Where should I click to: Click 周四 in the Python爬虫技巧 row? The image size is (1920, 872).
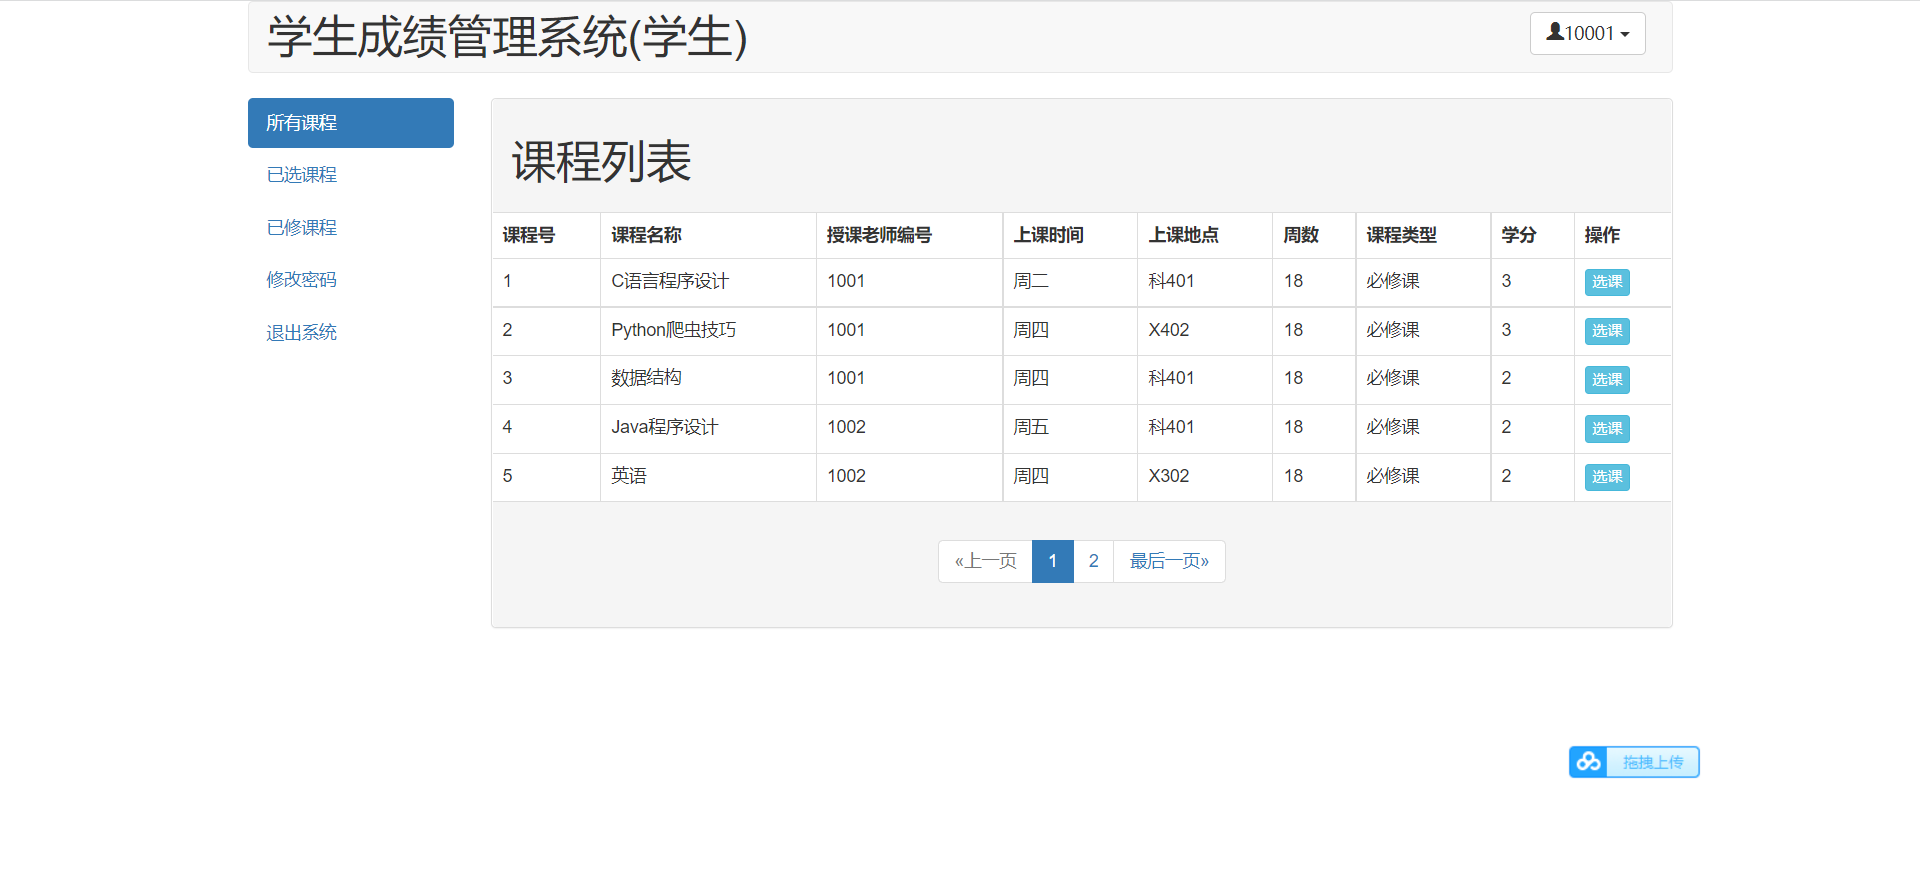[1031, 330]
